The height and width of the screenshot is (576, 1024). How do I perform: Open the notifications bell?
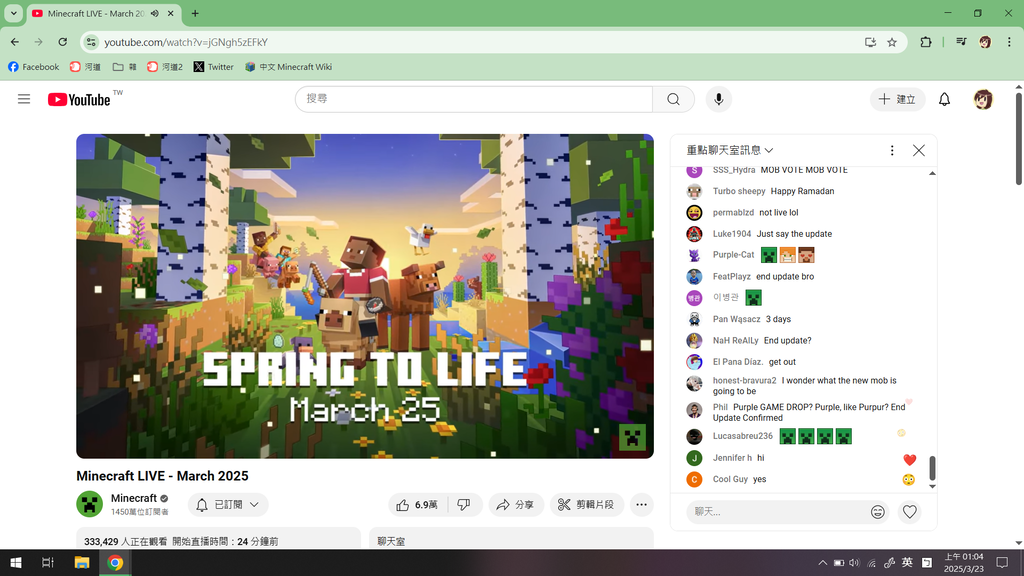coord(944,99)
